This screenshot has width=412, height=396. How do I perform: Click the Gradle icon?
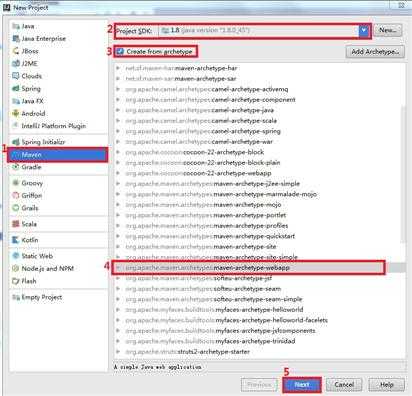tap(16, 167)
